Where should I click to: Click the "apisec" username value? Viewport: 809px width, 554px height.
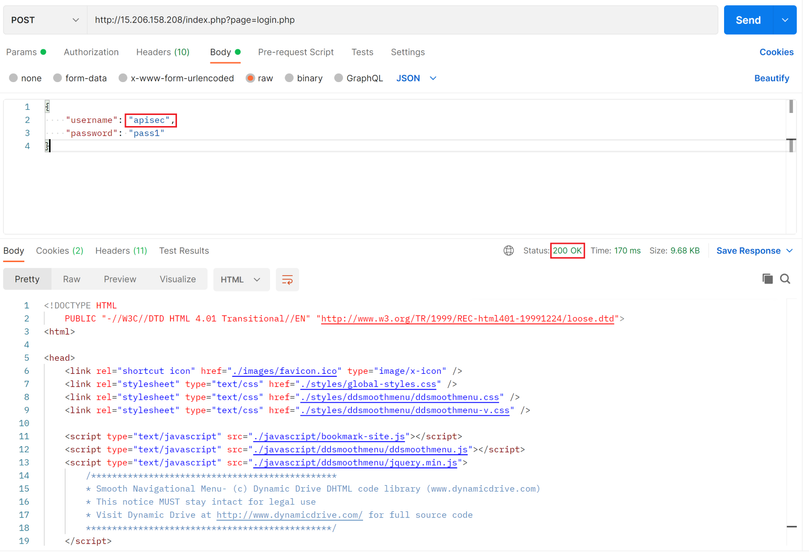(149, 120)
